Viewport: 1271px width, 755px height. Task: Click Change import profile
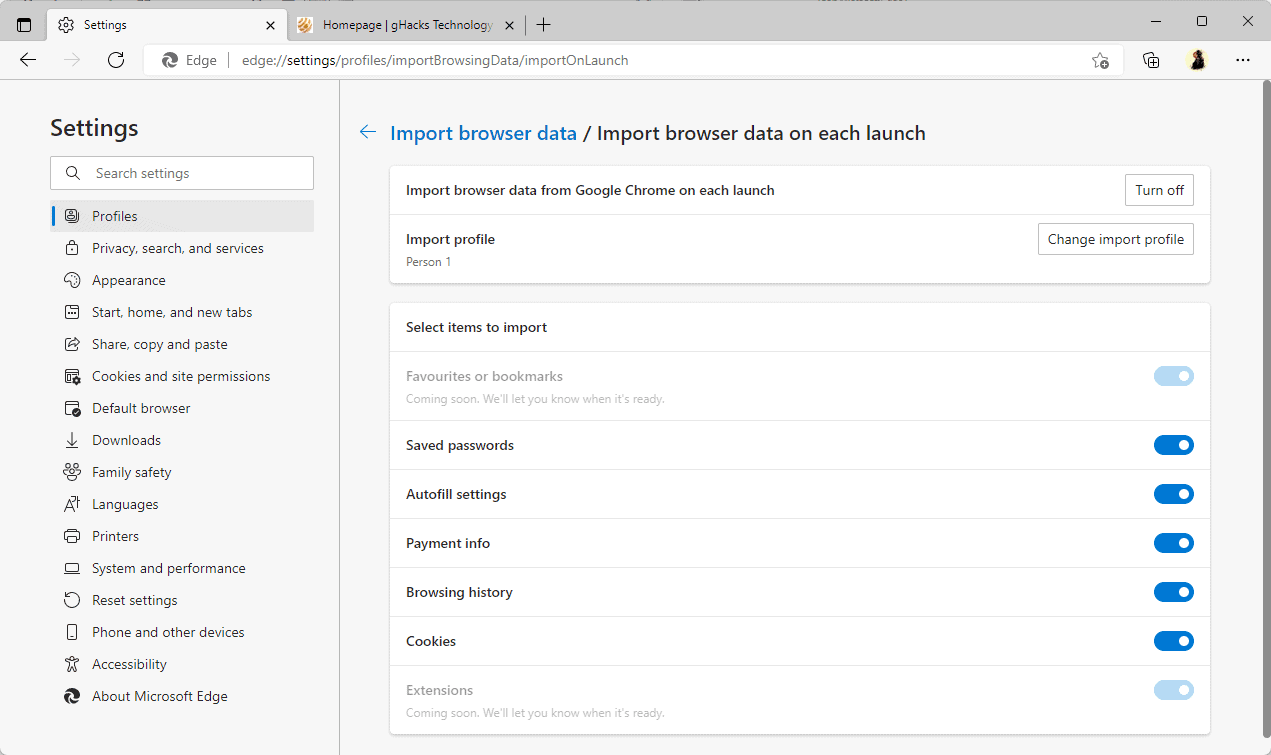[1115, 238]
